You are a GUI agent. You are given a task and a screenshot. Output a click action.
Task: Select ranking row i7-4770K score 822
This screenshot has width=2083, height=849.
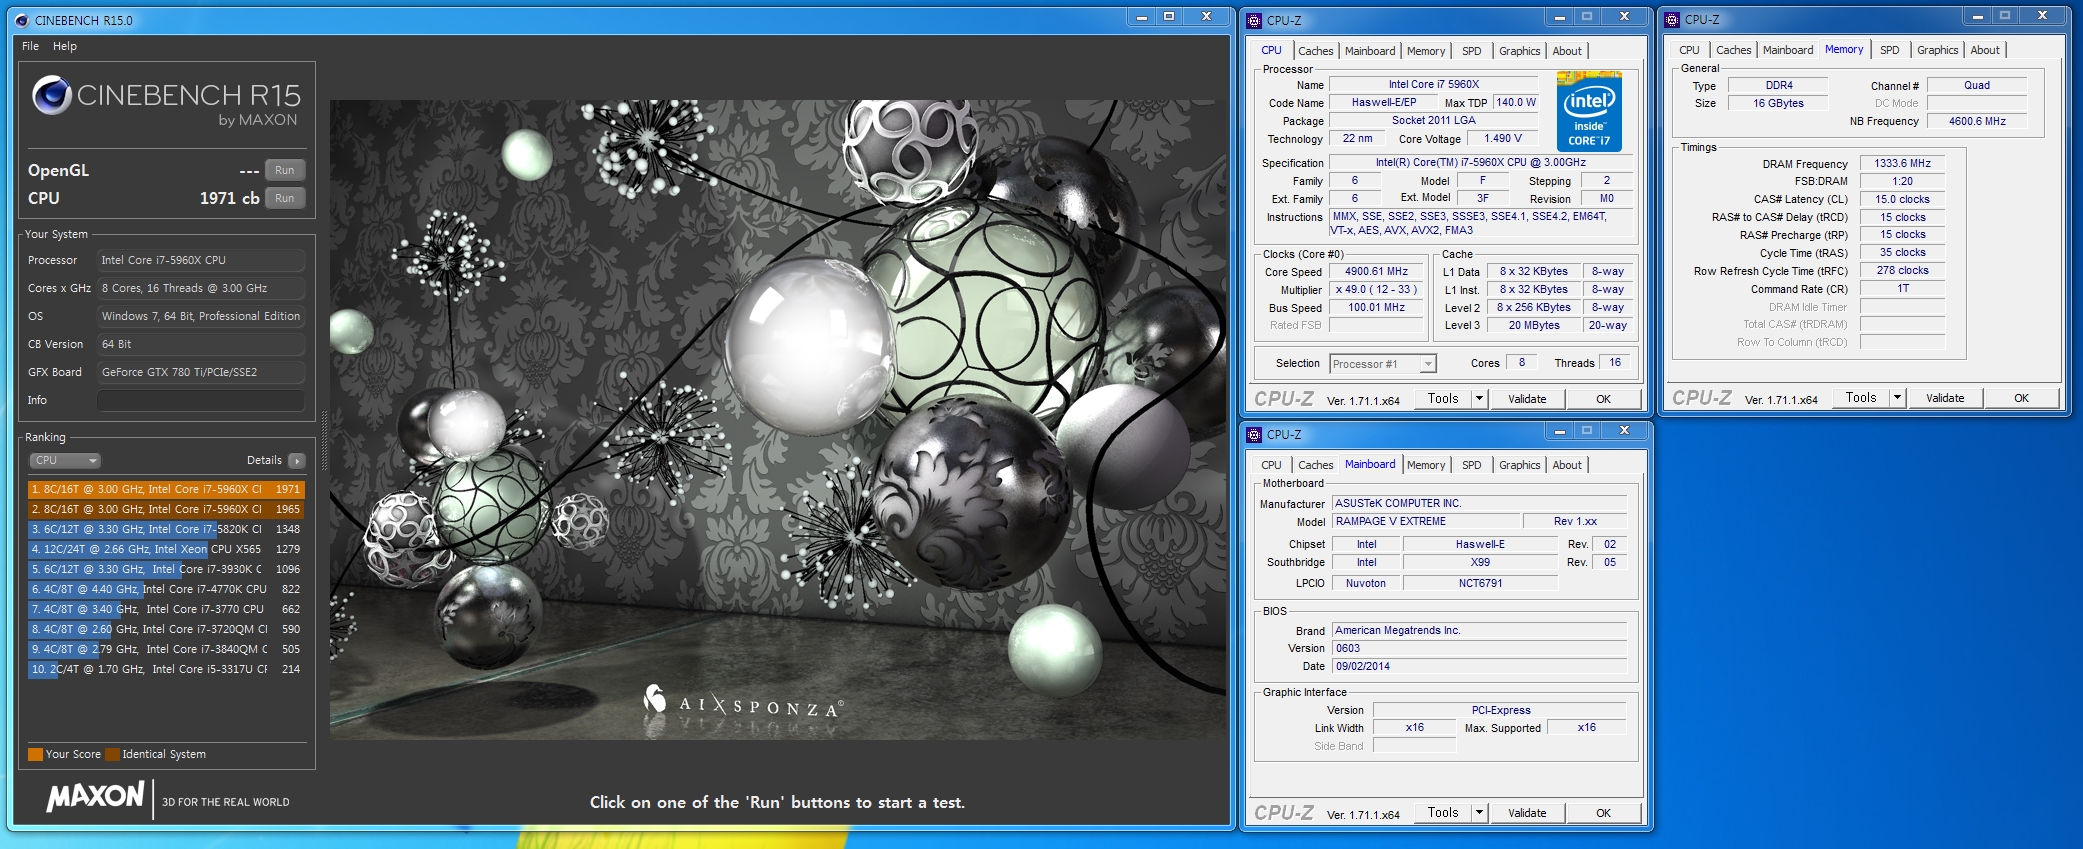(x=166, y=589)
